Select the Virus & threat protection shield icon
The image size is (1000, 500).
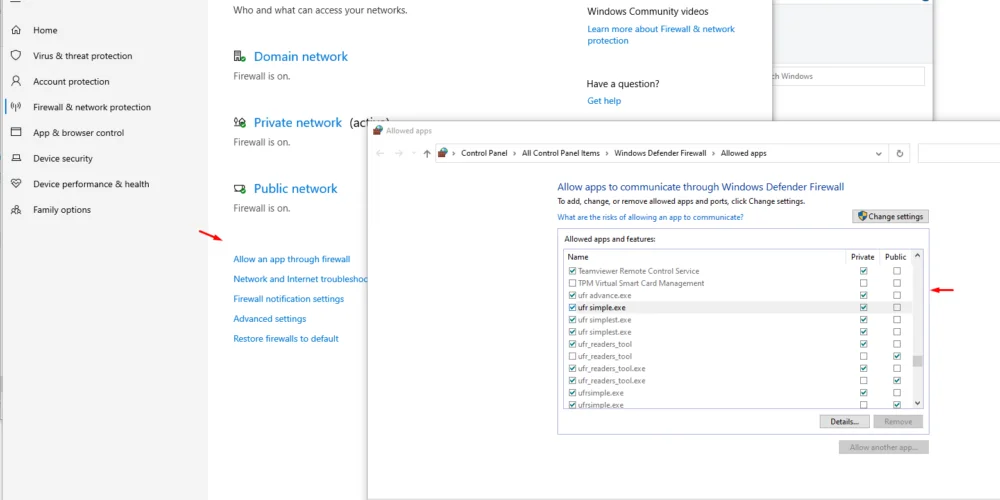pyautogui.click(x=17, y=55)
